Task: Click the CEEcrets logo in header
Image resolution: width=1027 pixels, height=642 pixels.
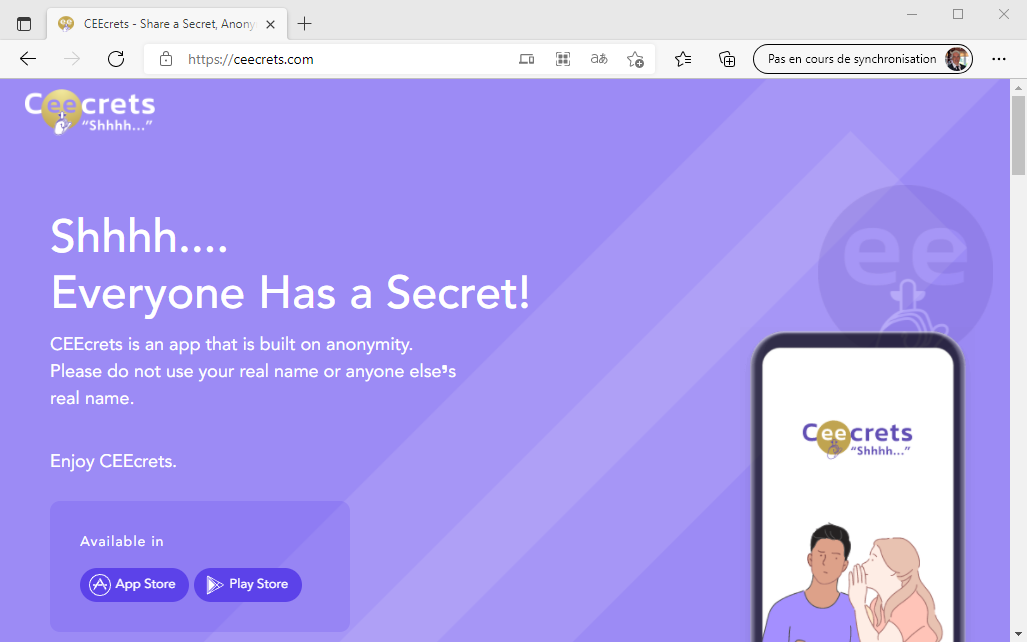Action: point(90,112)
